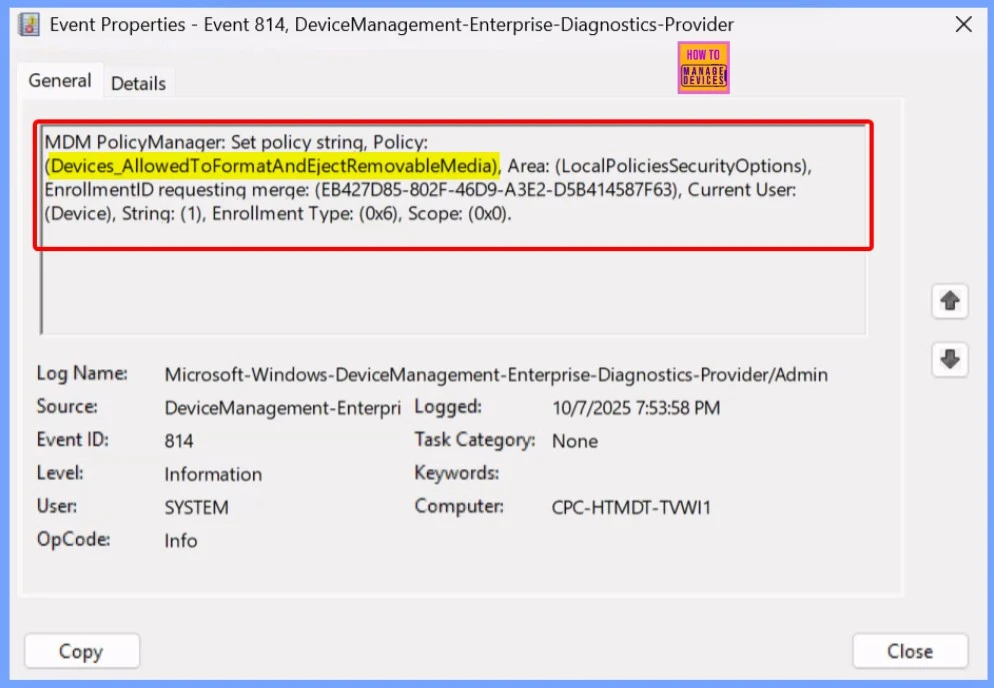The image size is (994, 688).
Task: Click the Event ID value 814
Action: pos(179,441)
